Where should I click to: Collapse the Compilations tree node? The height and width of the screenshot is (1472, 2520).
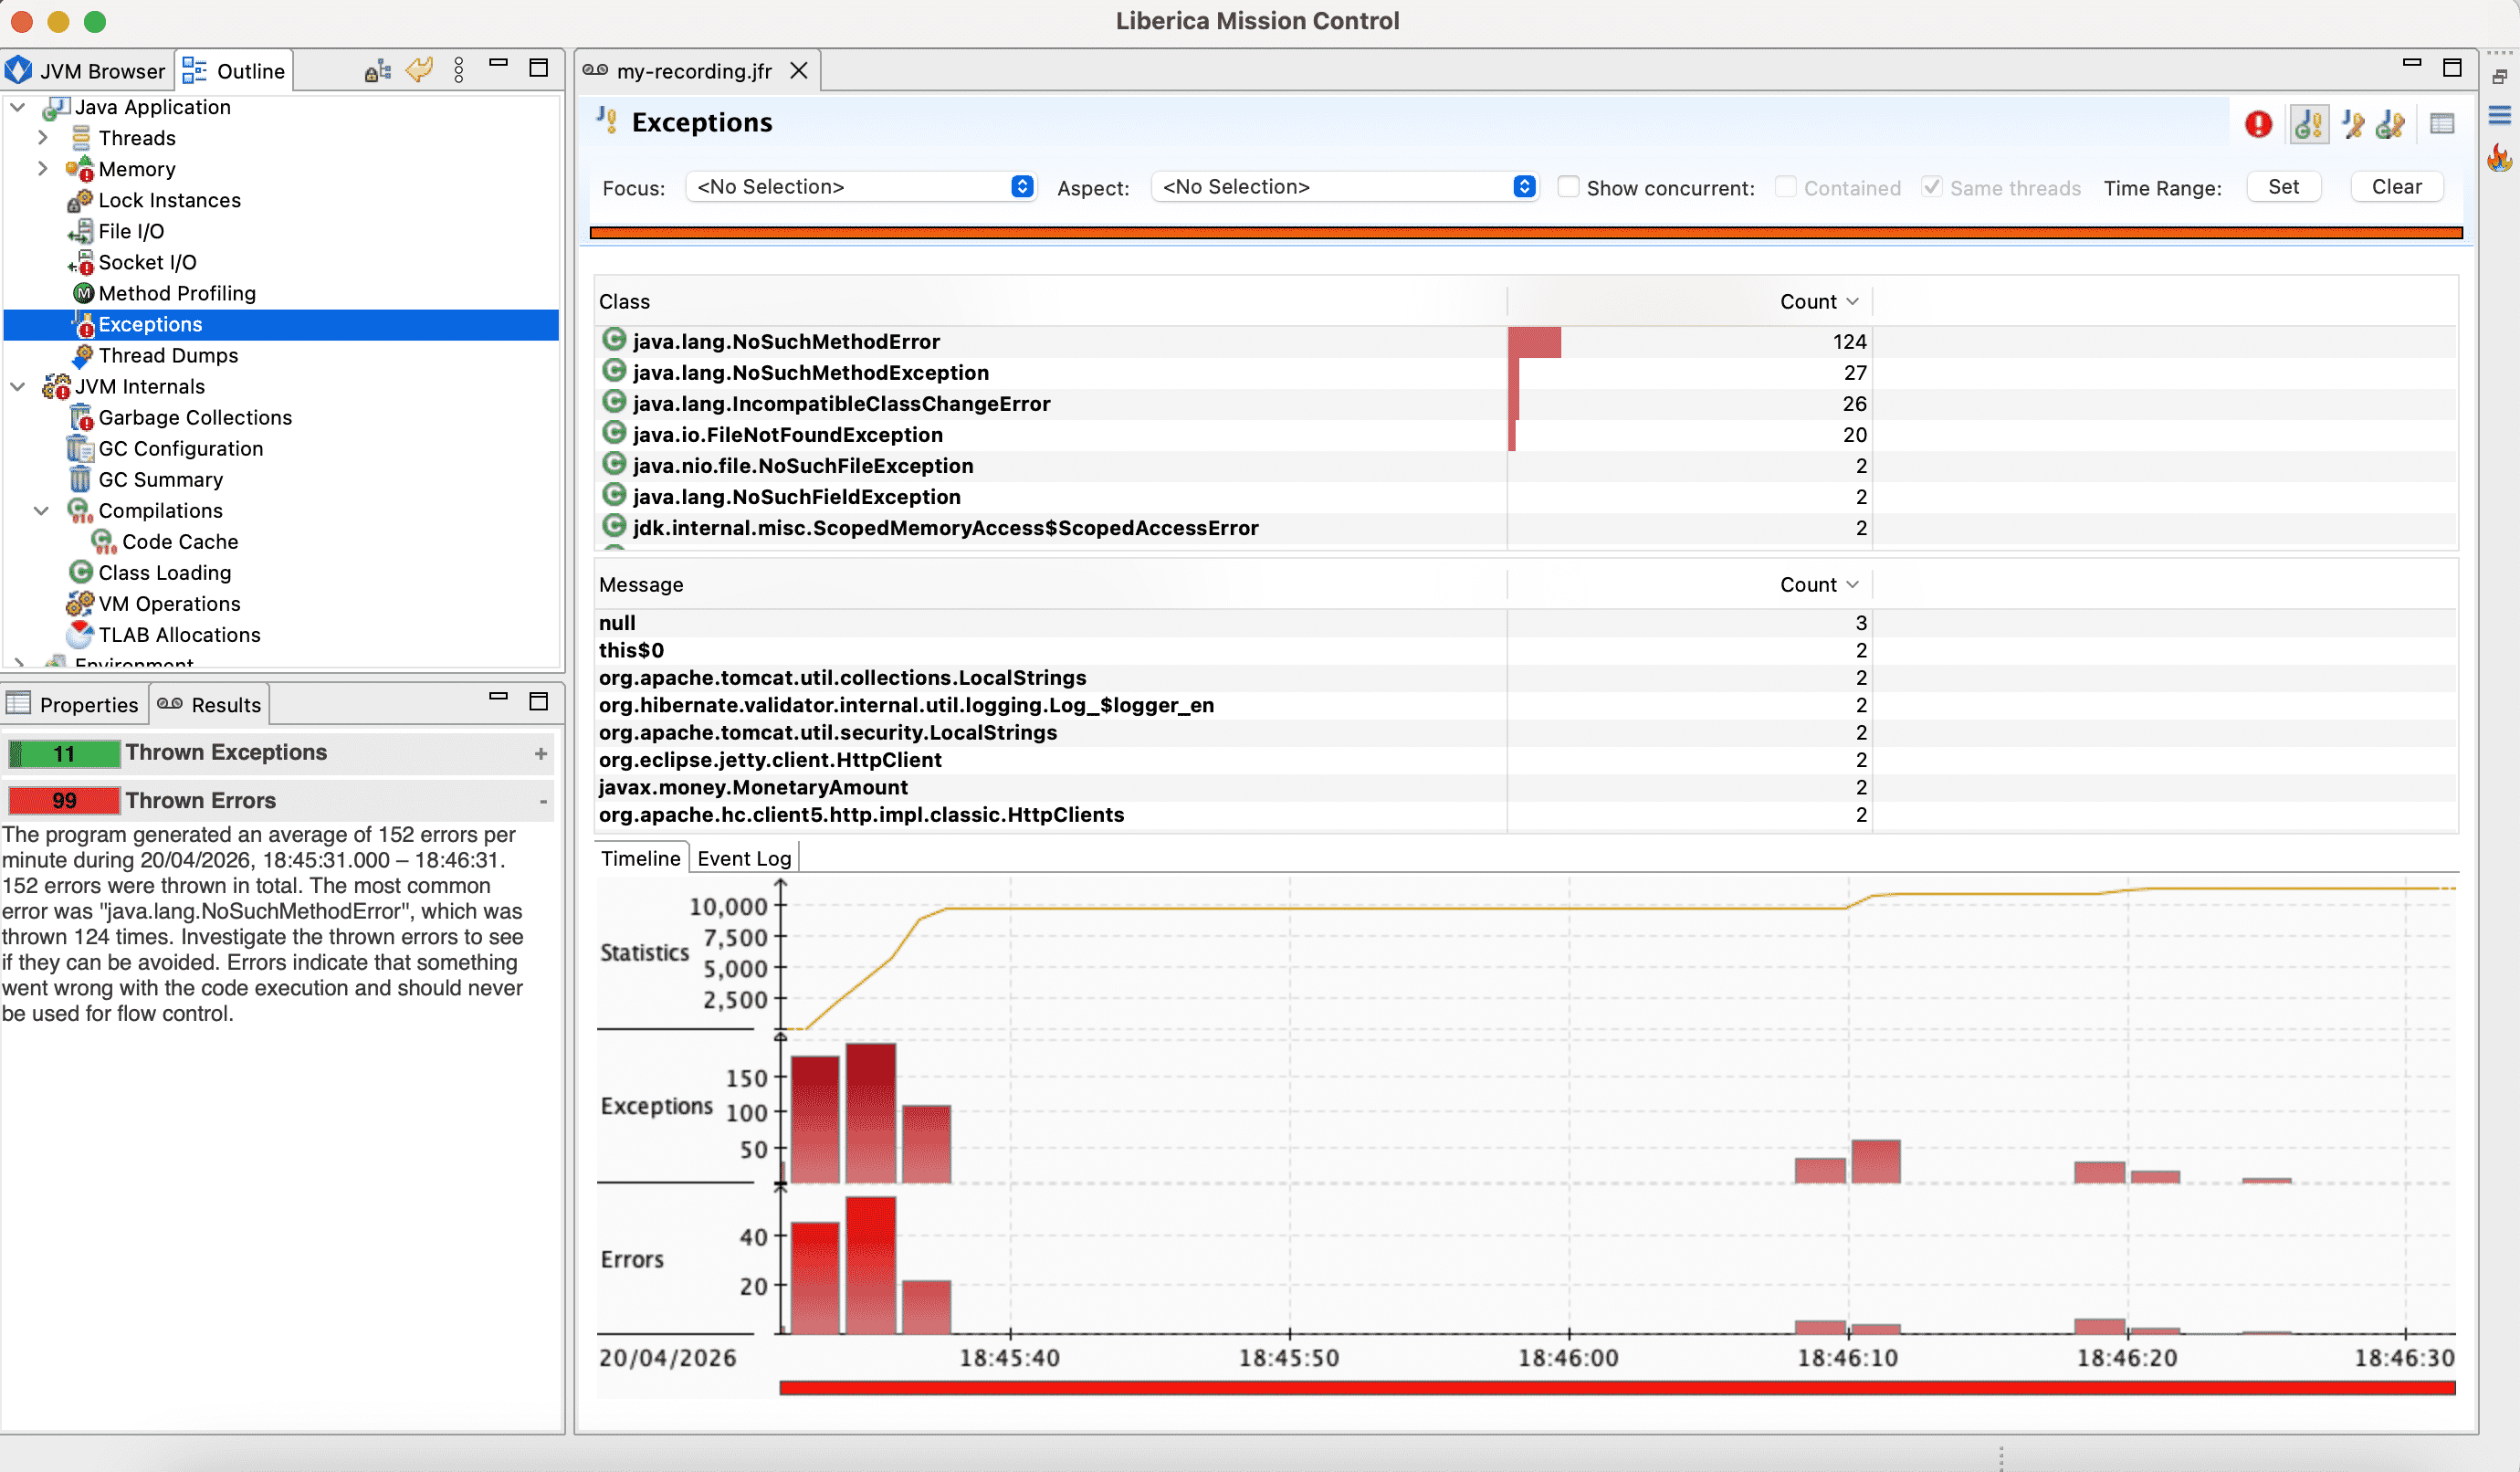pyautogui.click(x=42, y=510)
